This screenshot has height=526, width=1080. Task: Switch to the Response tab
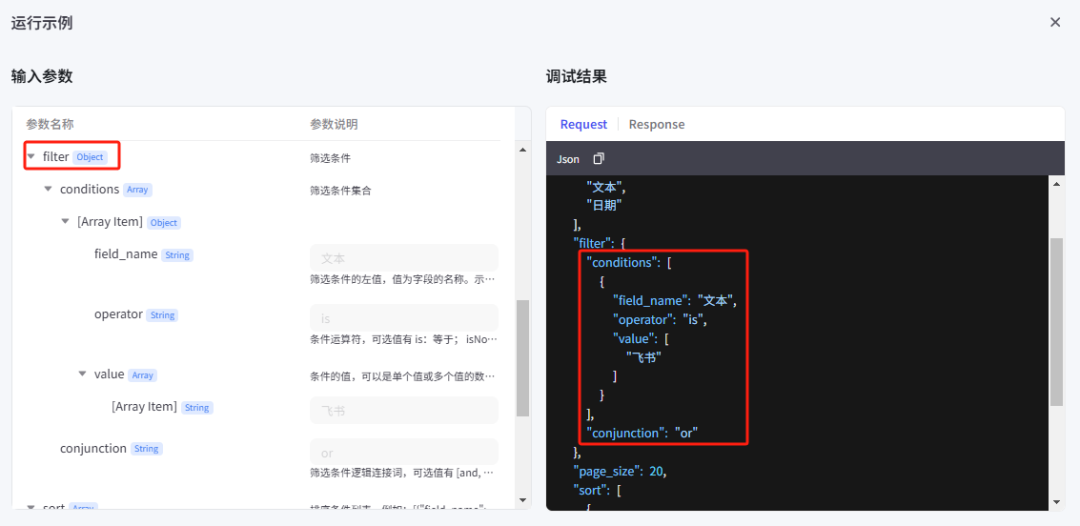[656, 125]
